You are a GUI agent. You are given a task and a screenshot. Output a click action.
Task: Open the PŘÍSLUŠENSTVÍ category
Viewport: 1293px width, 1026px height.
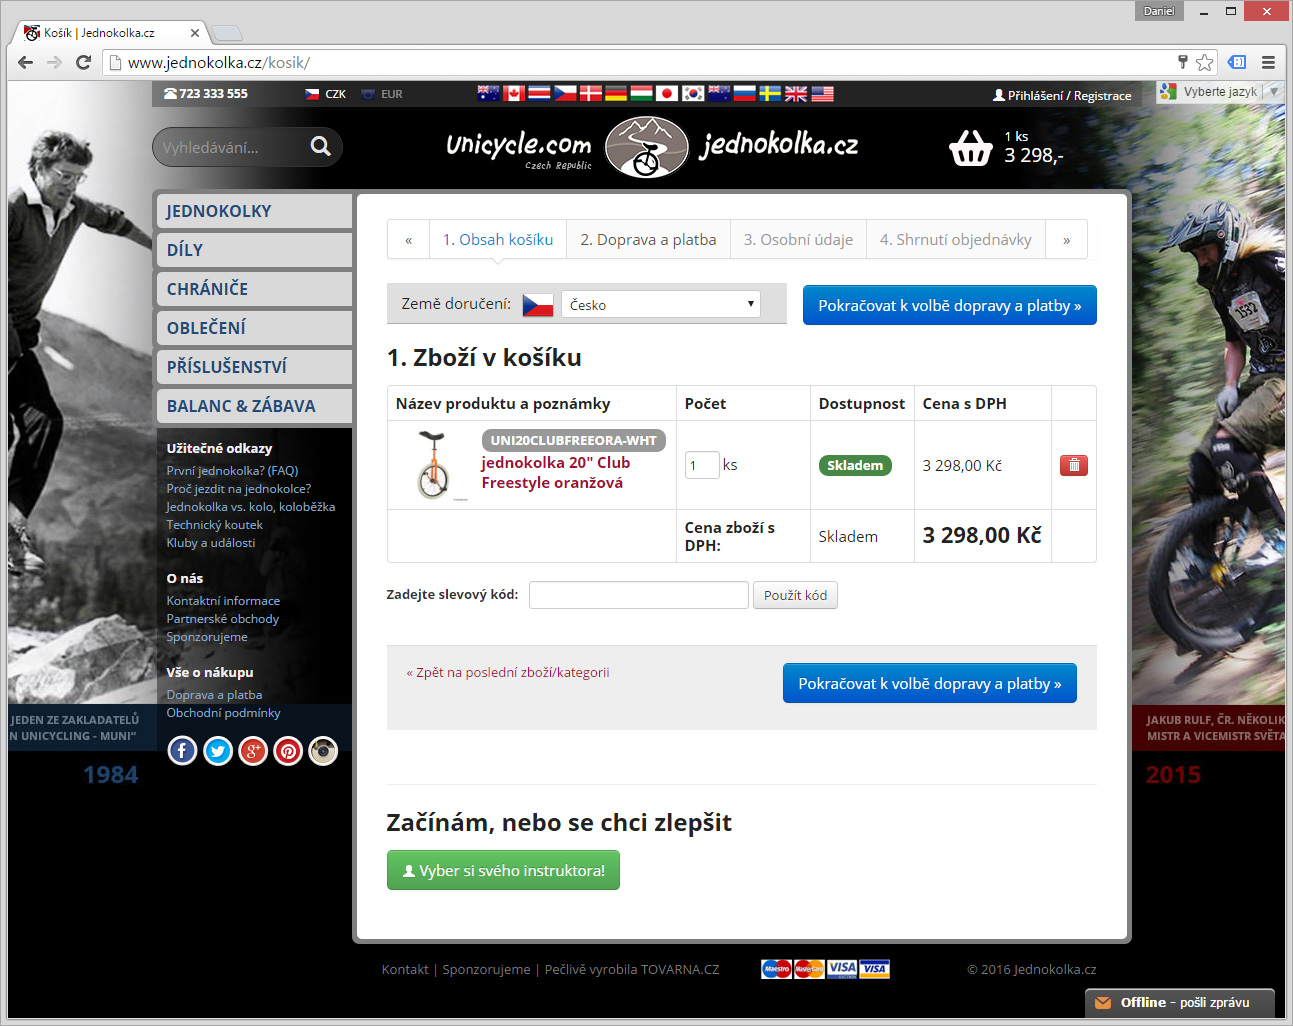(x=254, y=367)
